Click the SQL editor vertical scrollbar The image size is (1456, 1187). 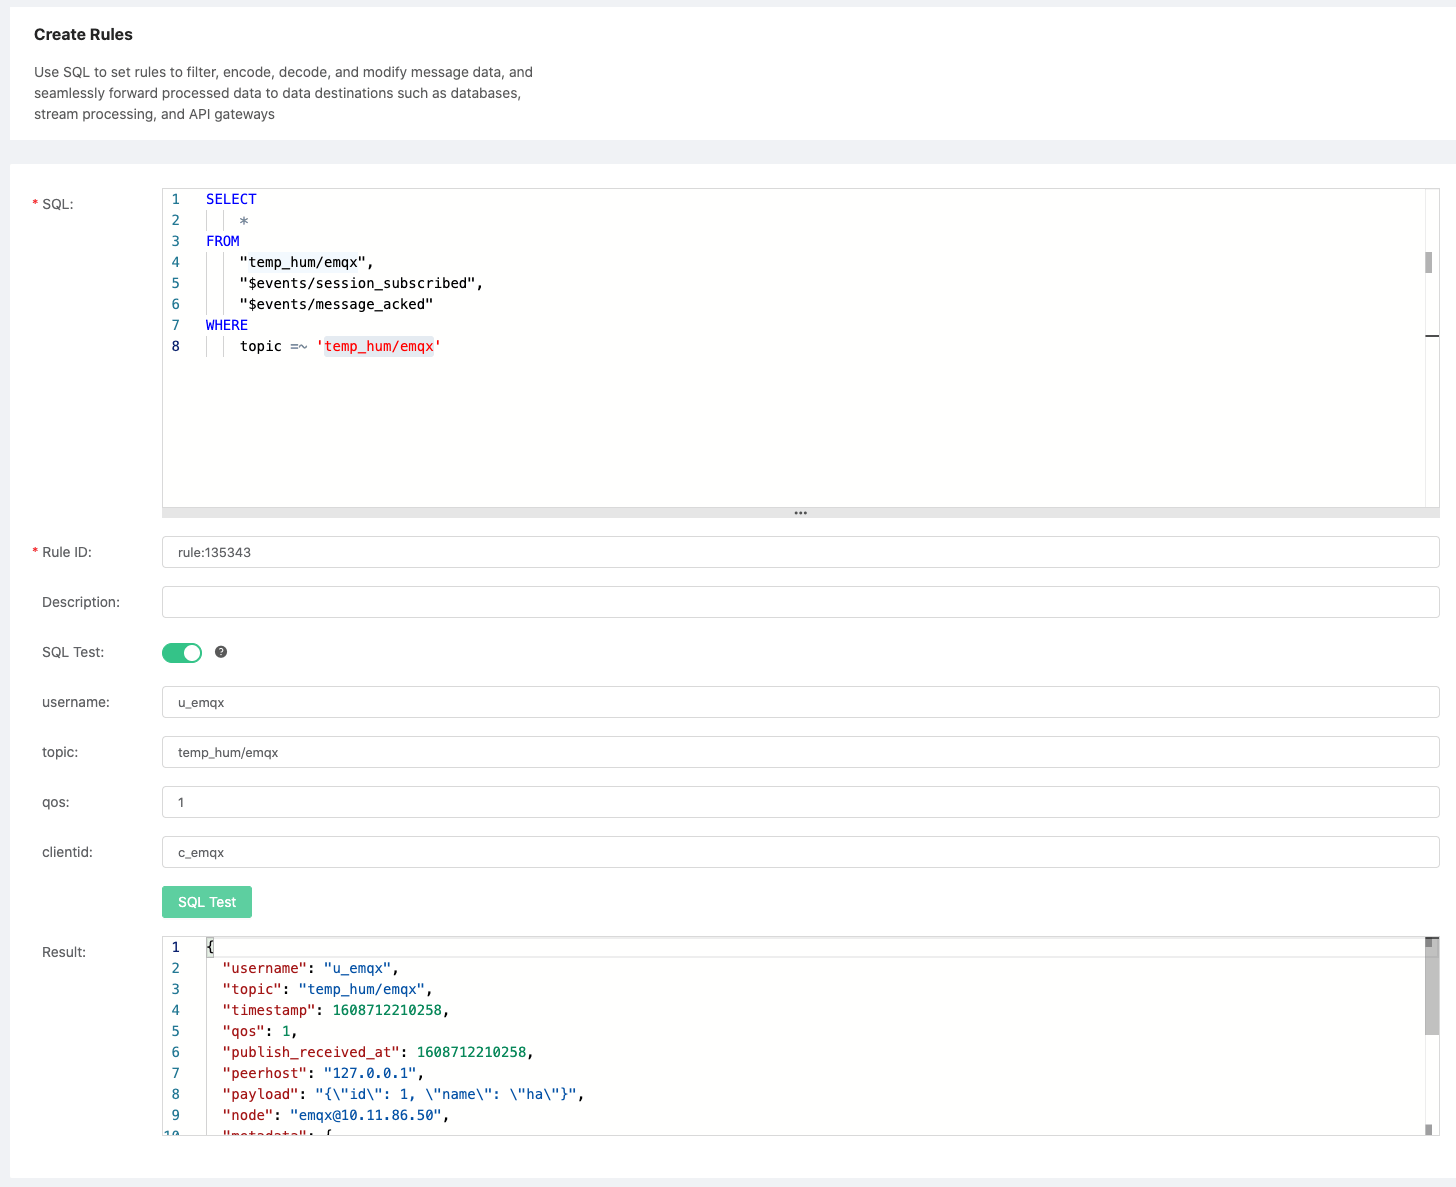tap(1430, 264)
